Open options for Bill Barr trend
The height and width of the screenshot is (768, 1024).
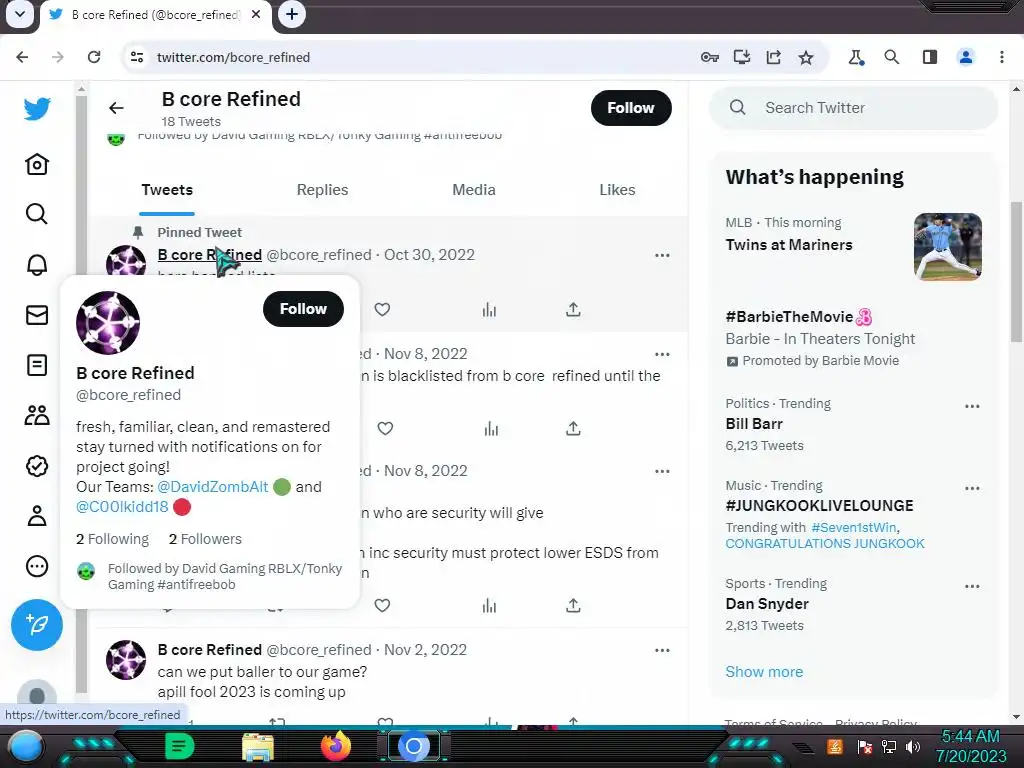tap(972, 406)
